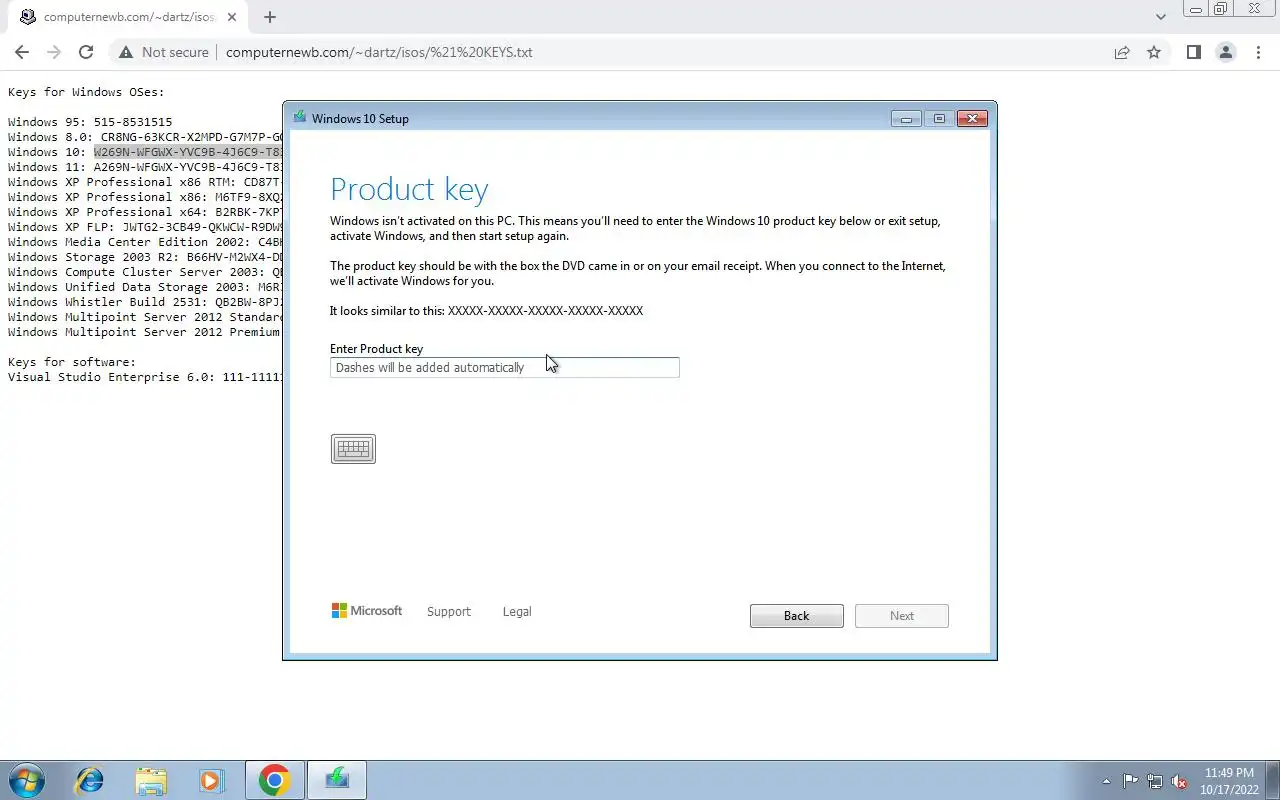Open the Windows Start menu
This screenshot has width=1280, height=800.
27,780
